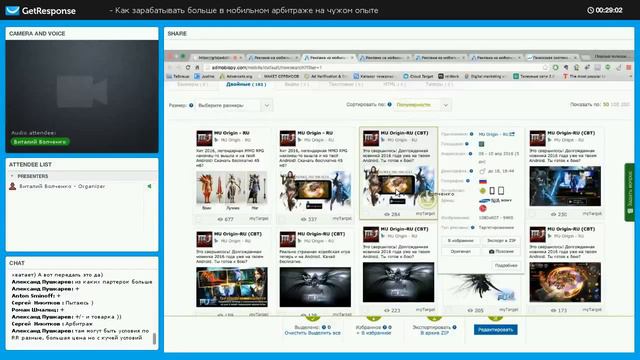Tick the checkbox on the 230 views card
Screen dimensions: 640x360
point(532,214)
